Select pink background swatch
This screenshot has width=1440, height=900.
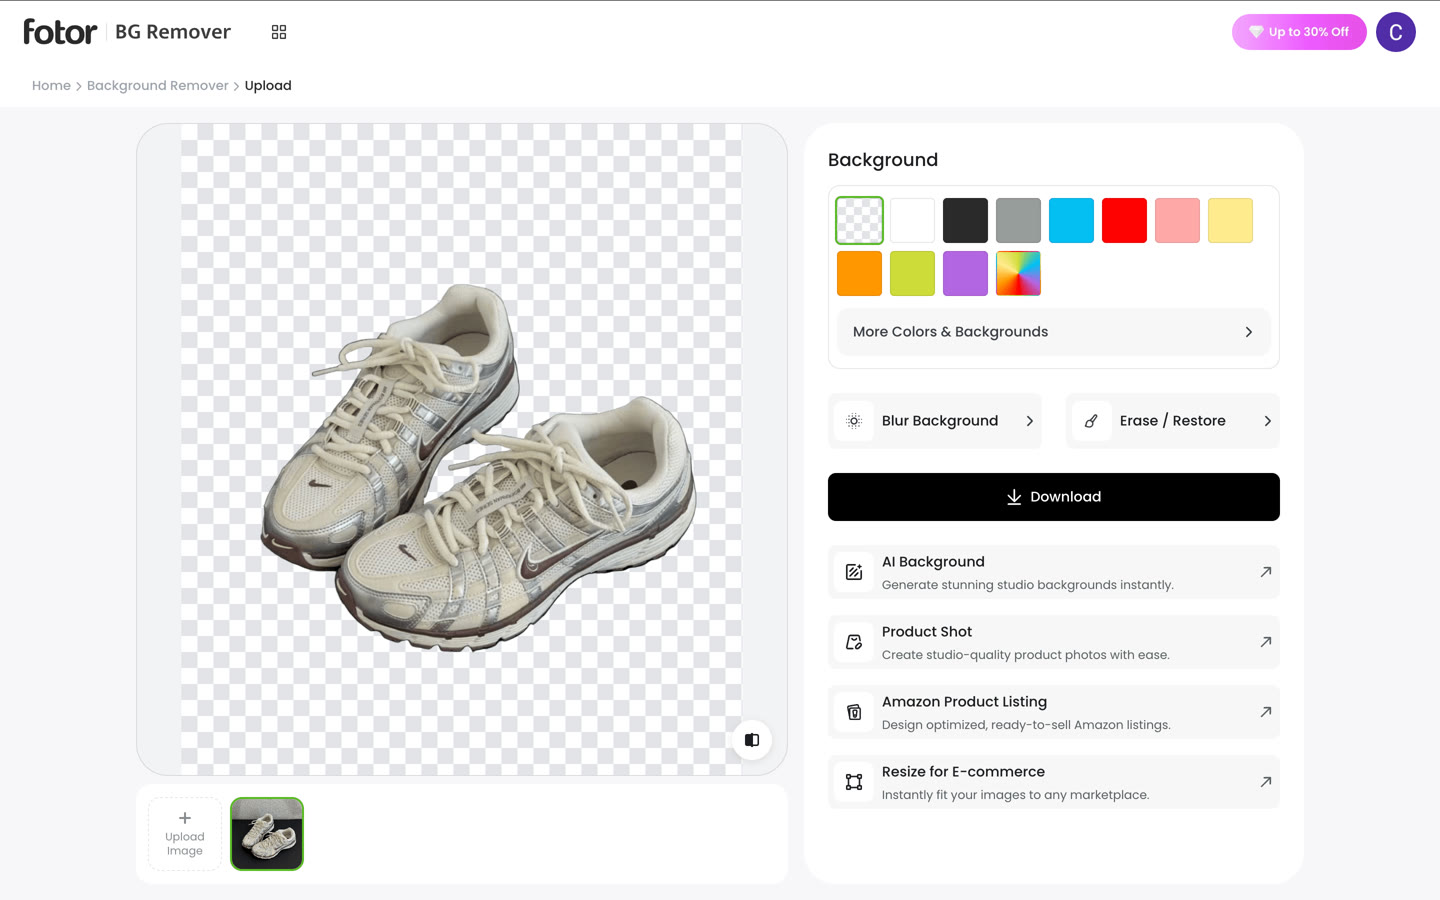[x=1177, y=220]
